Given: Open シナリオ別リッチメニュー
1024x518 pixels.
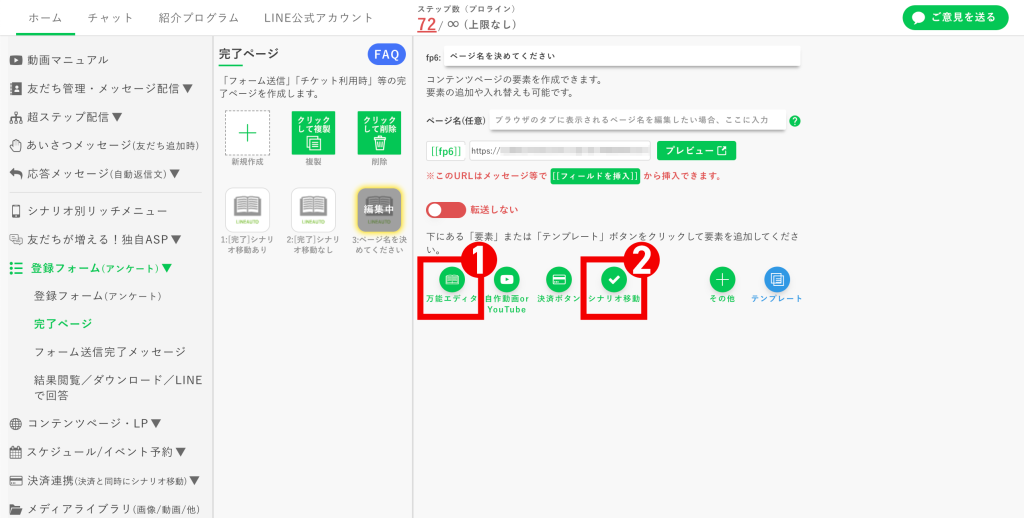Looking at the screenshot, I should click(89, 211).
